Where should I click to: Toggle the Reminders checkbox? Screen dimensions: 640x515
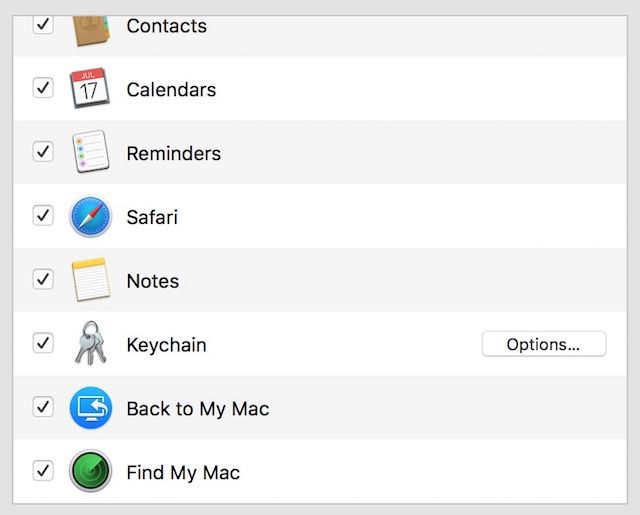pyautogui.click(x=43, y=152)
